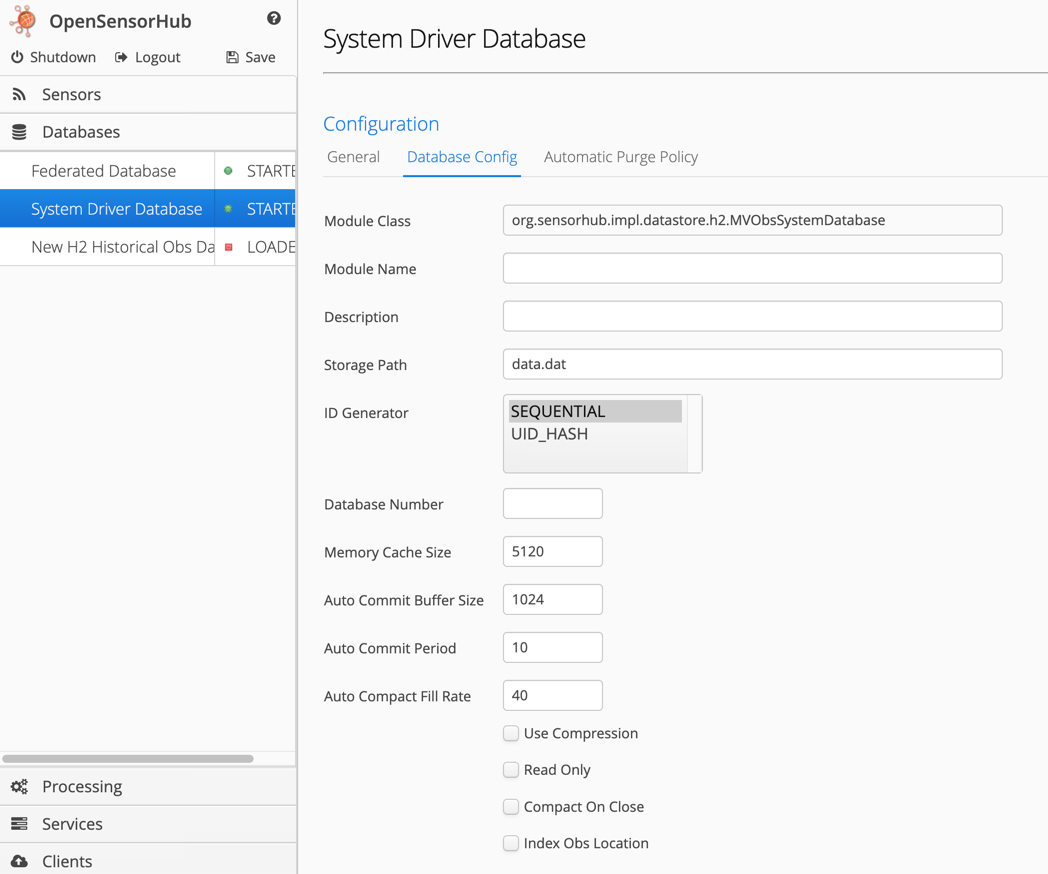Click the Processing gears icon

[x=19, y=787]
